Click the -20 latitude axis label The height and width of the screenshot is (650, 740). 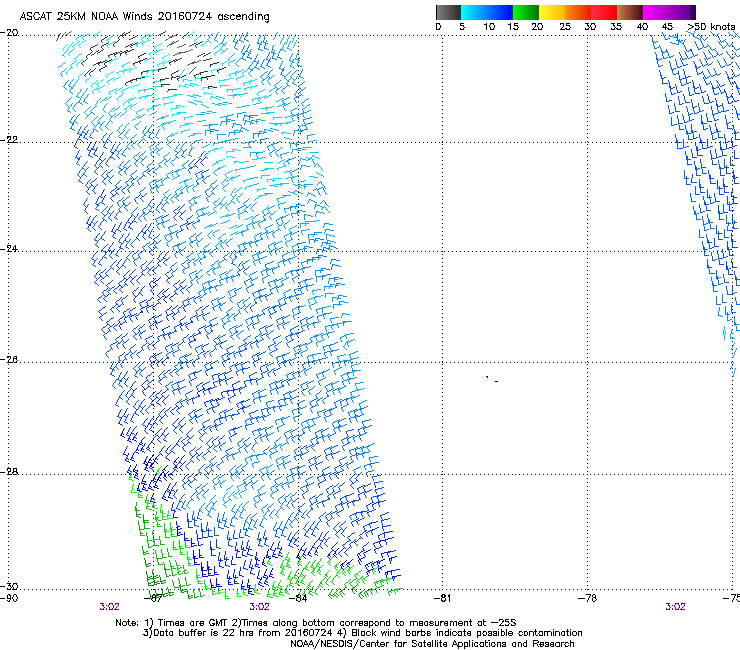[9, 33]
